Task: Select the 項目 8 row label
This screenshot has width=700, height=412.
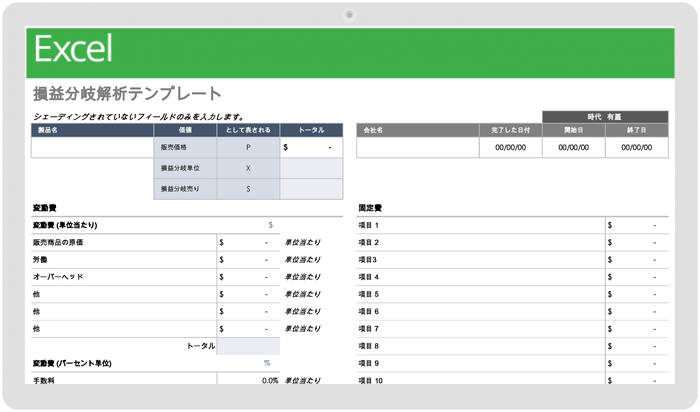Action: 368,346
